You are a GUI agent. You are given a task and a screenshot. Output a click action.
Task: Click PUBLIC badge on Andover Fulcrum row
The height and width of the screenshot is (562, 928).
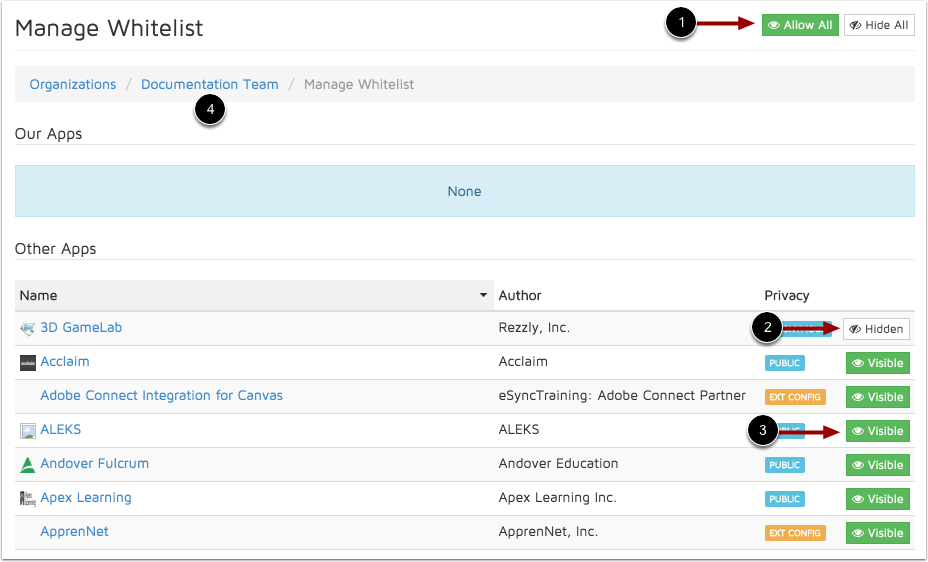784,465
